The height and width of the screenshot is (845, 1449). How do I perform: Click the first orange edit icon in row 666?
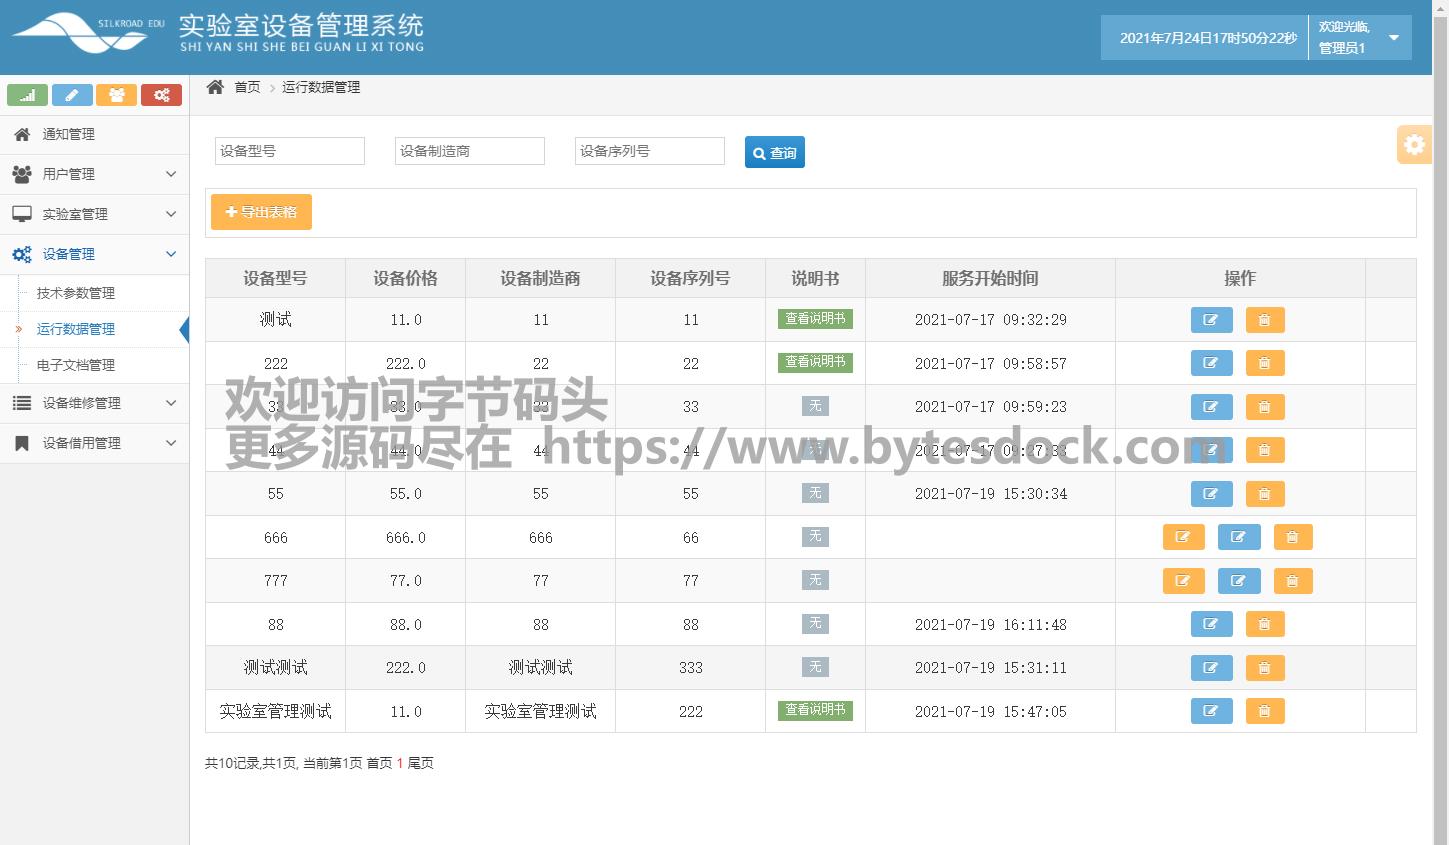pos(1183,537)
